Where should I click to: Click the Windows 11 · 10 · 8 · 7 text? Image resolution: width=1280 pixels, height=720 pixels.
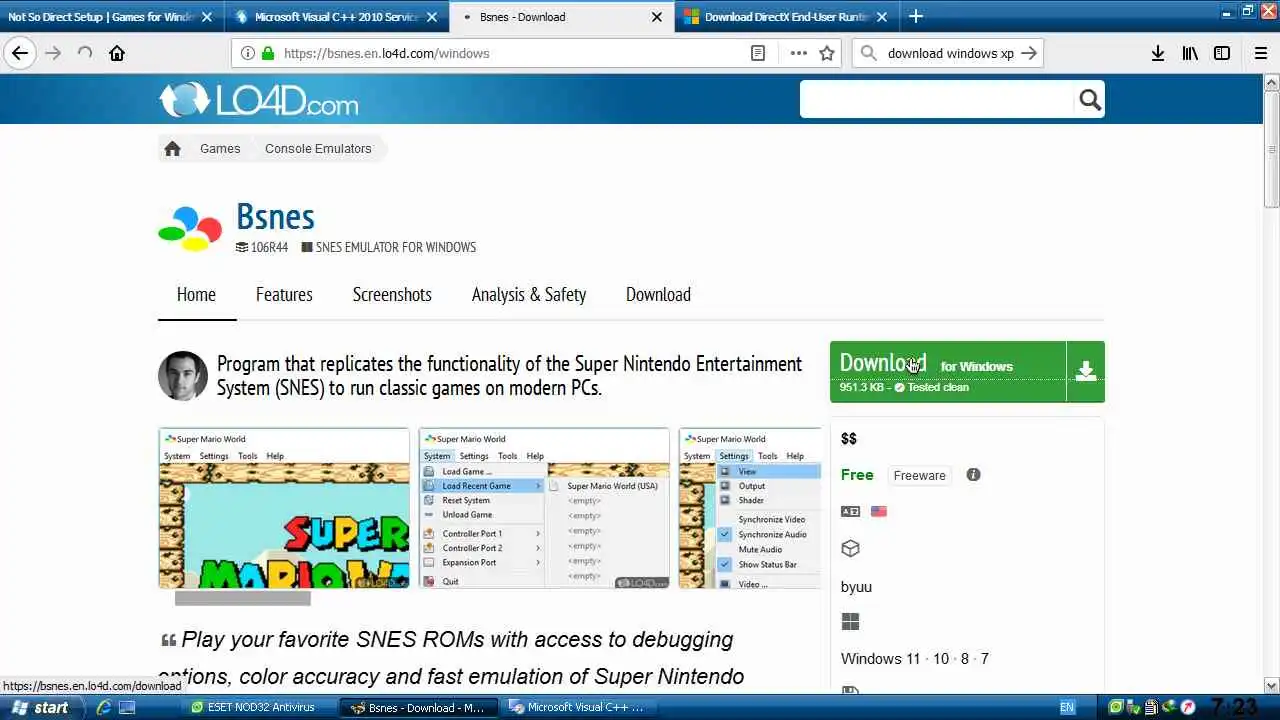click(915, 658)
